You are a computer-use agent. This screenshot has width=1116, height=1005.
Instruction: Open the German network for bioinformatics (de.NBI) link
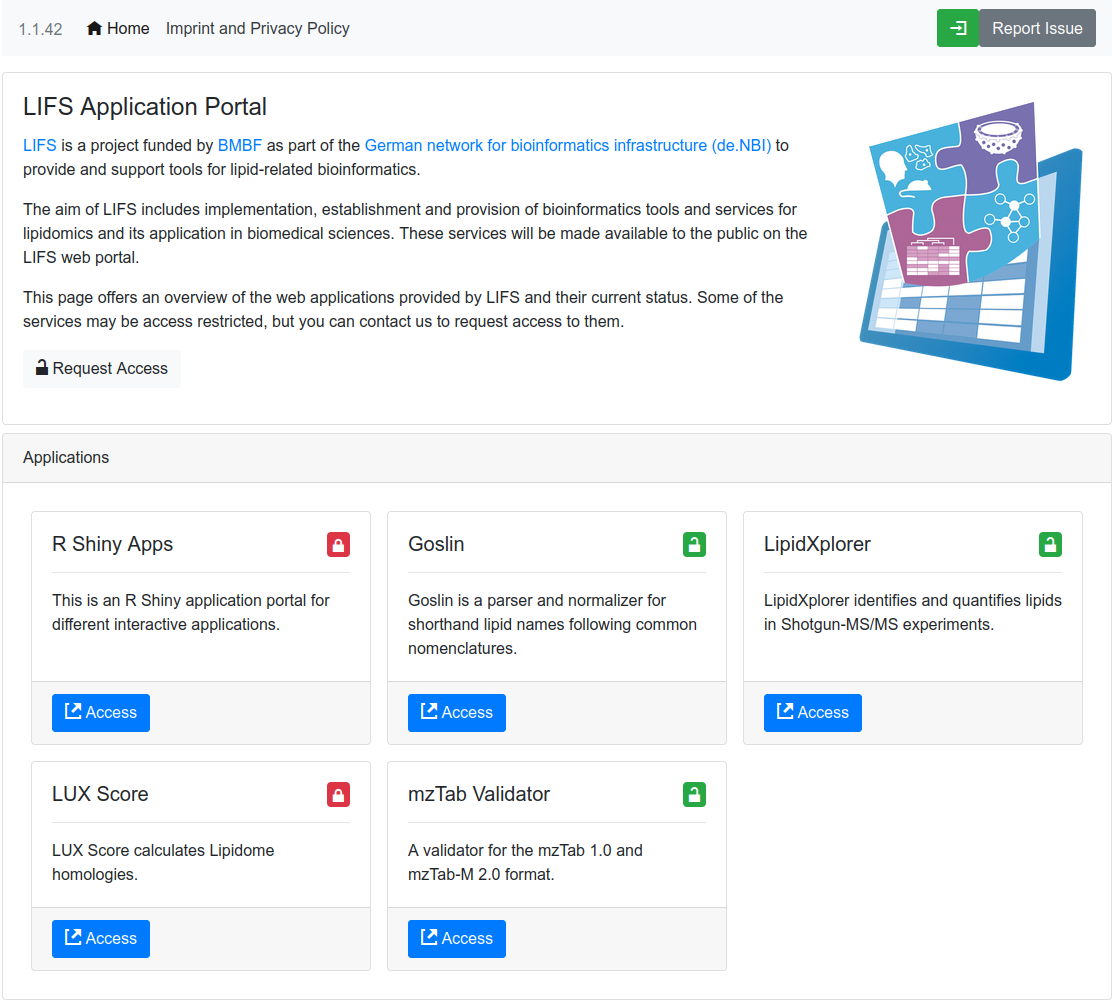click(568, 145)
